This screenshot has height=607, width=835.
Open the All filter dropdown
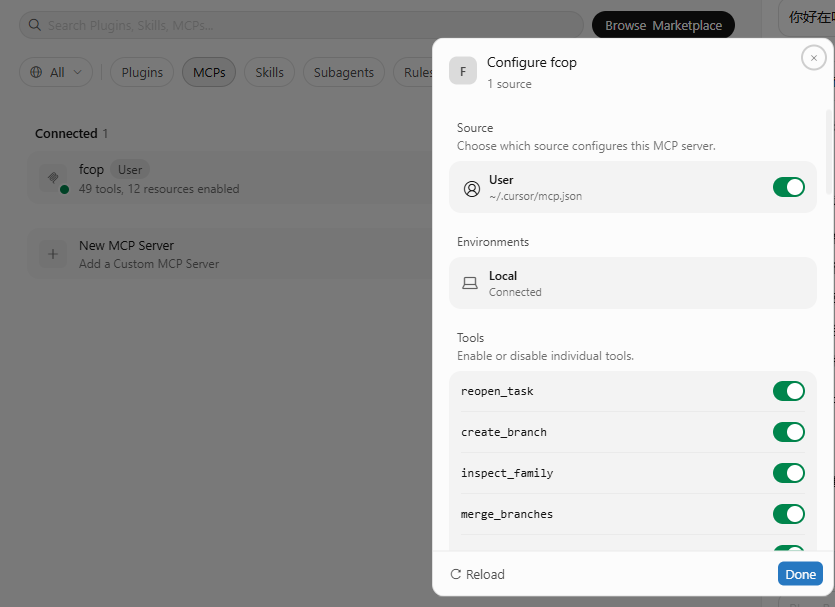56,72
